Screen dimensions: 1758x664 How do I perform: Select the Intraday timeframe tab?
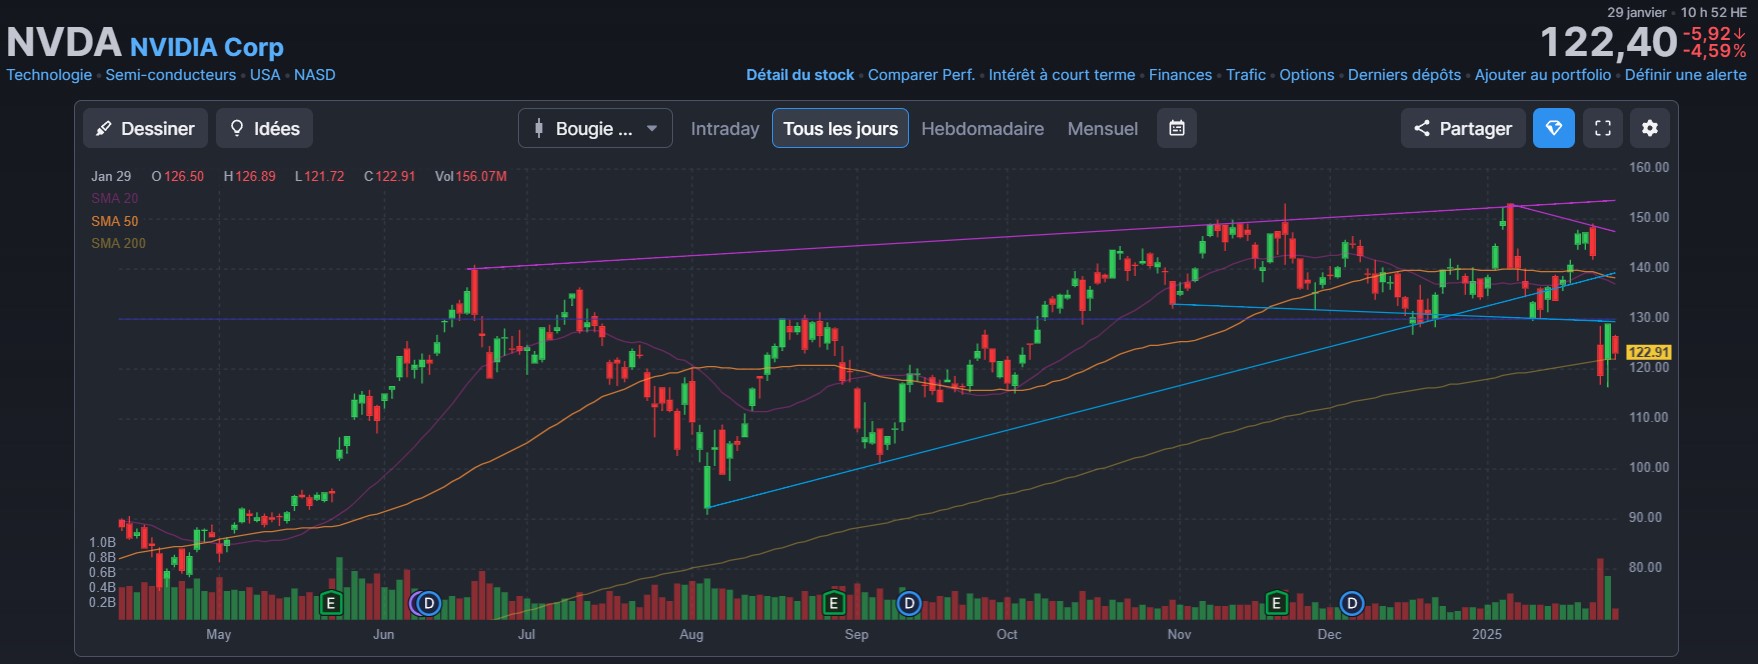(x=725, y=128)
